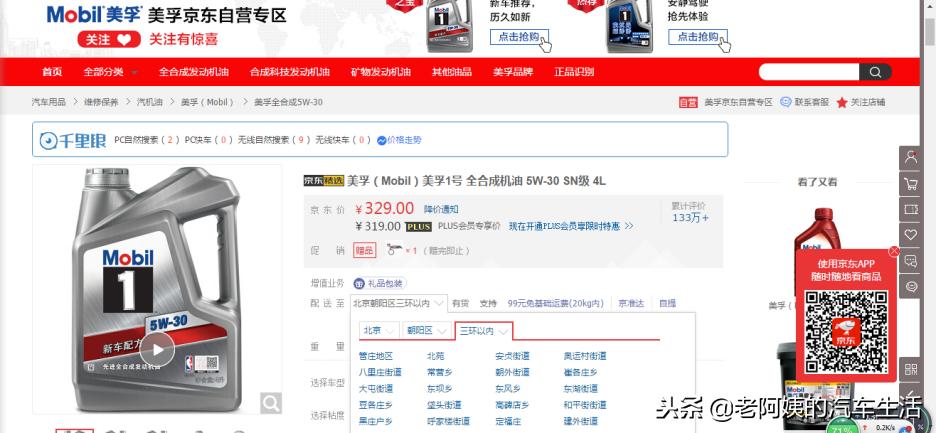The image size is (936, 433).
Task: Play the product video on the Mobil 1 image
Action: click(157, 349)
